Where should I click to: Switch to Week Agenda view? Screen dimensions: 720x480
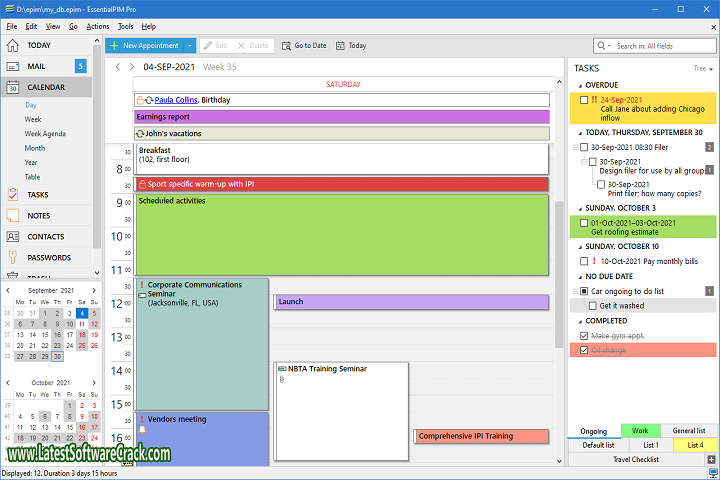[45, 134]
